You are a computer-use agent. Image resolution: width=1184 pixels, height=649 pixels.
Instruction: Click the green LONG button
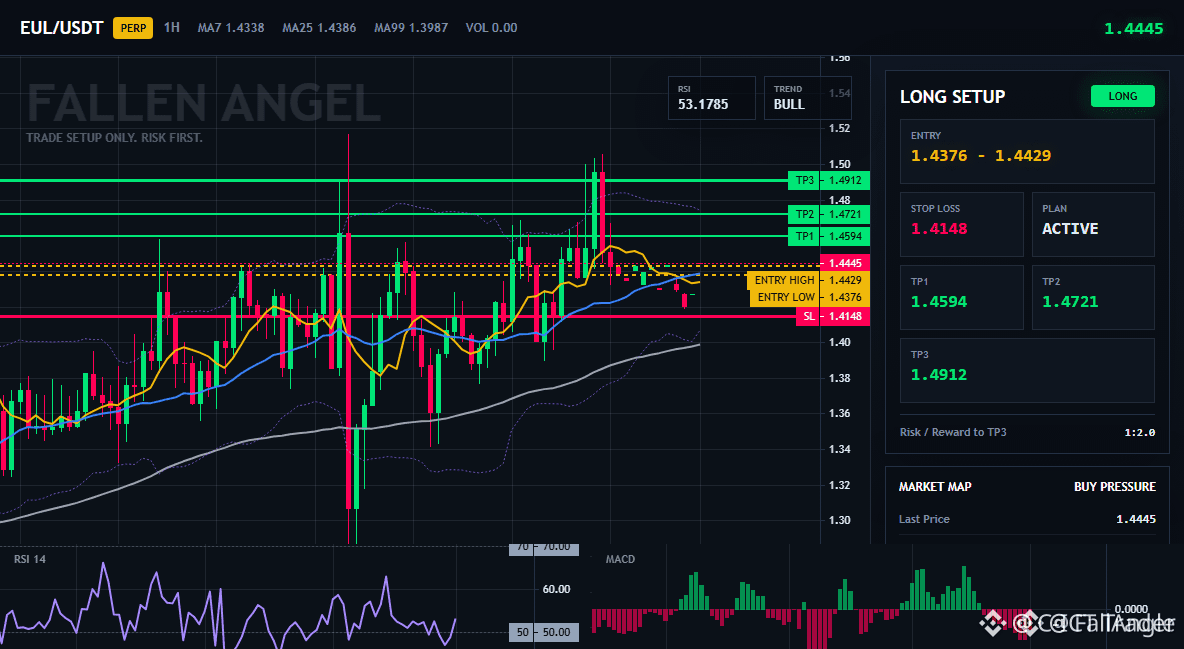(x=1122, y=96)
